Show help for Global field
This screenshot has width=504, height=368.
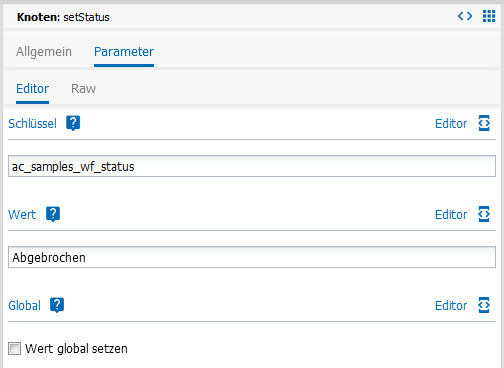click(57, 305)
